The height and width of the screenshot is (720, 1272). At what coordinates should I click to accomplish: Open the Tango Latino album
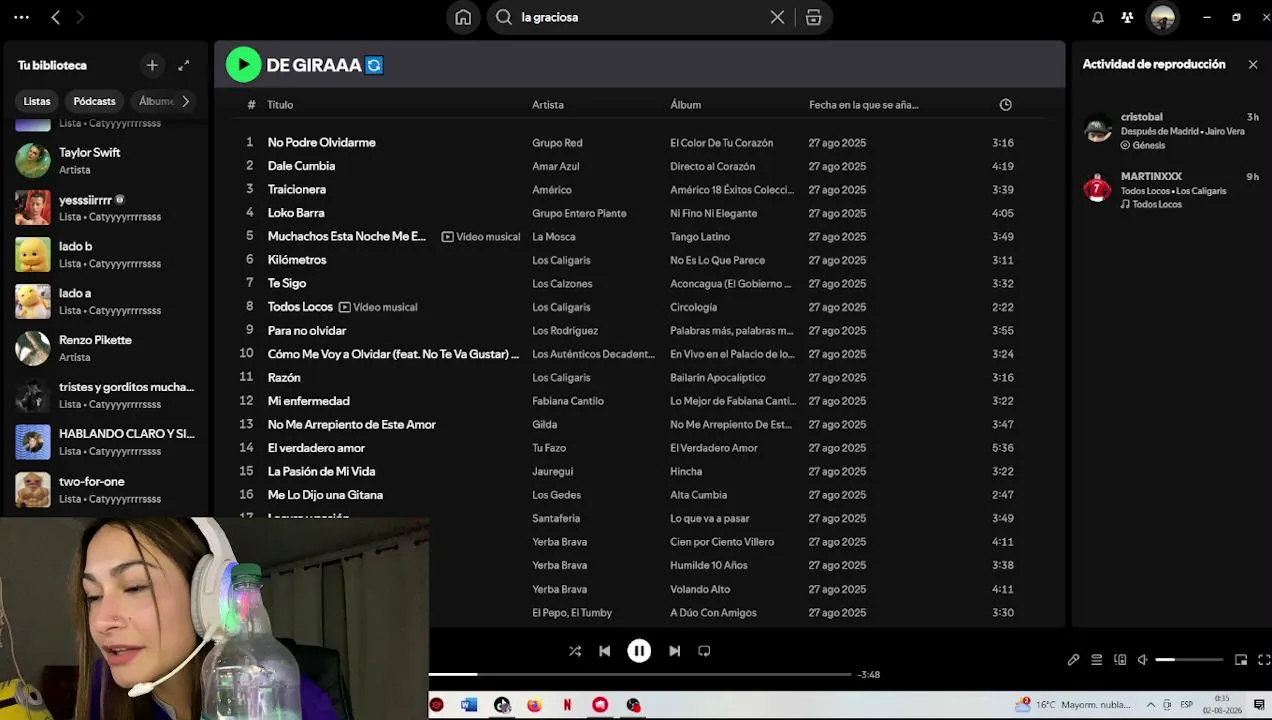point(700,237)
